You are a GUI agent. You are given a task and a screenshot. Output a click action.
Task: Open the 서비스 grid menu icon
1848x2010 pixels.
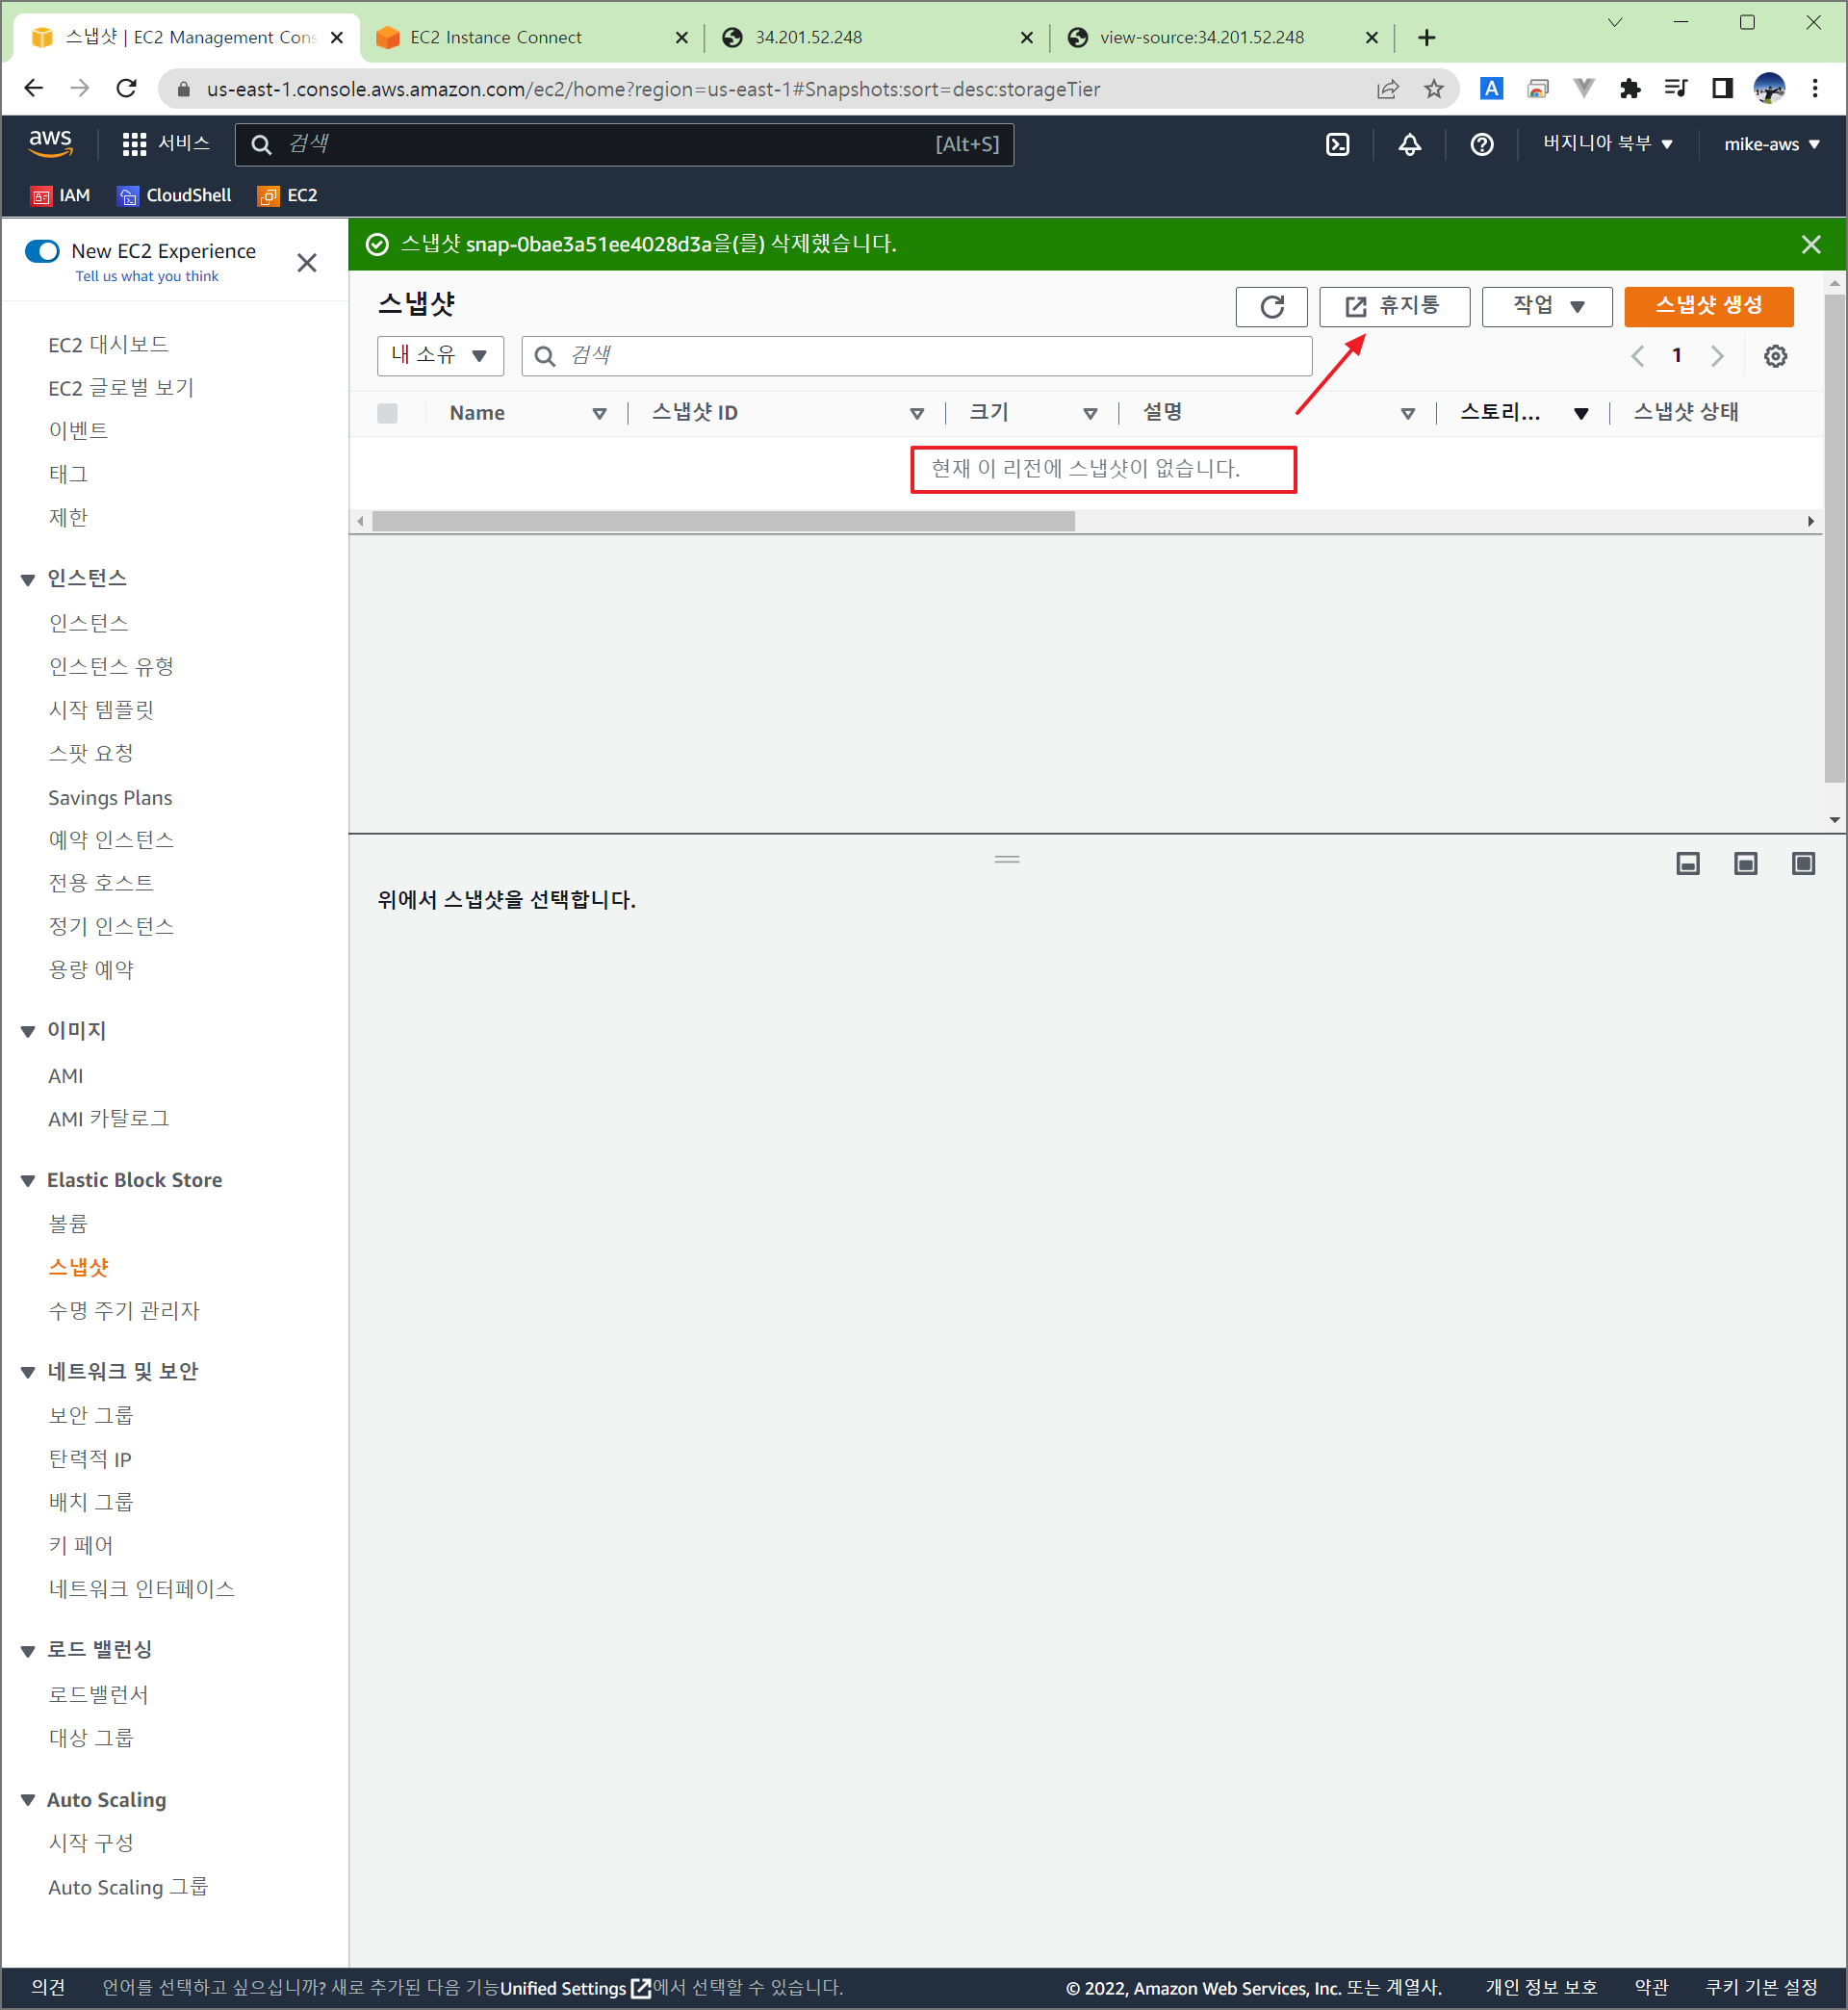coord(134,144)
